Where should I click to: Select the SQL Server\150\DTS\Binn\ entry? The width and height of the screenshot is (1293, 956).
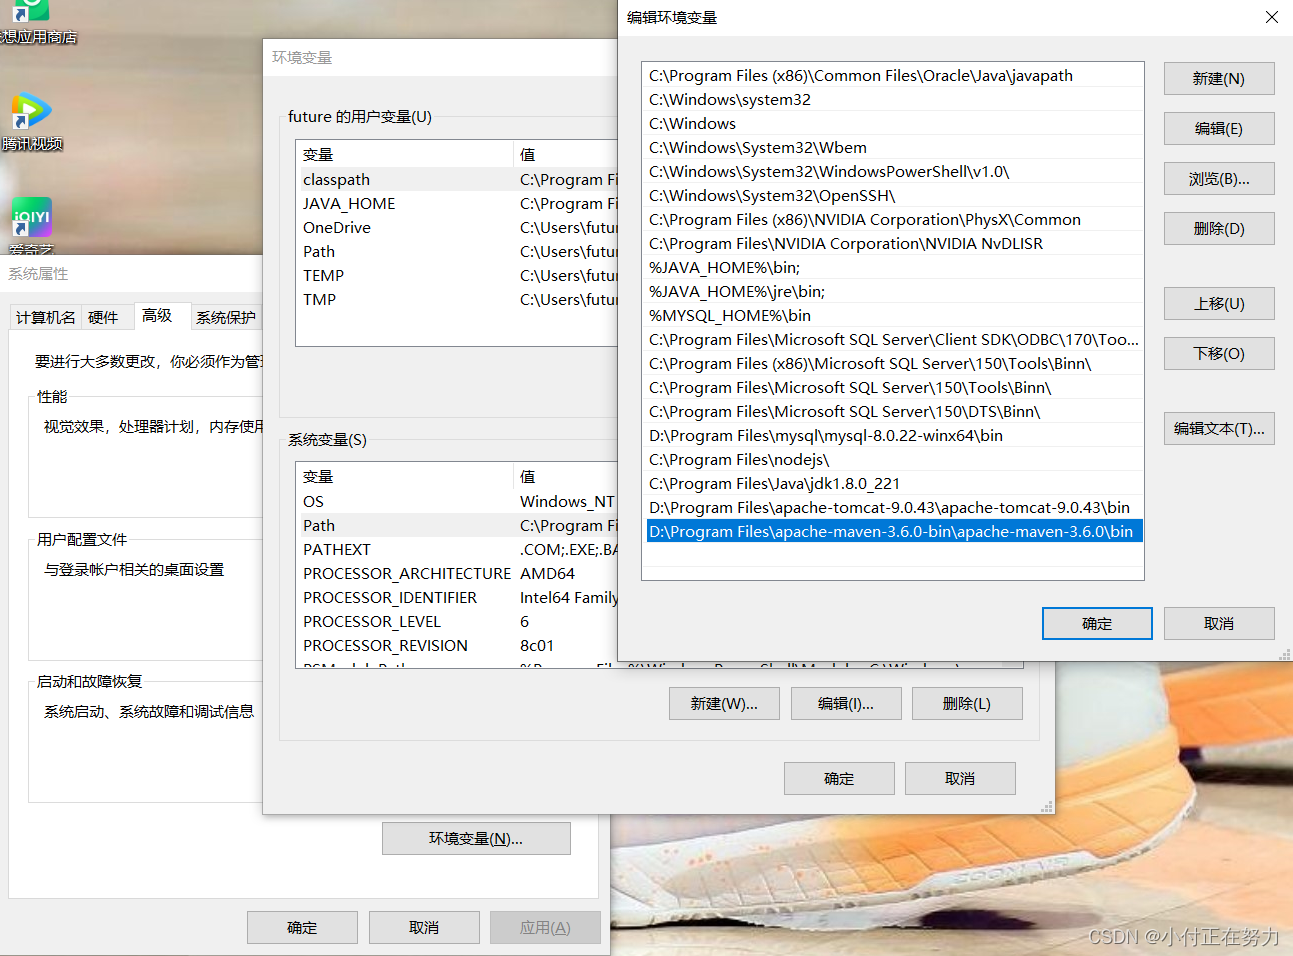coord(894,412)
